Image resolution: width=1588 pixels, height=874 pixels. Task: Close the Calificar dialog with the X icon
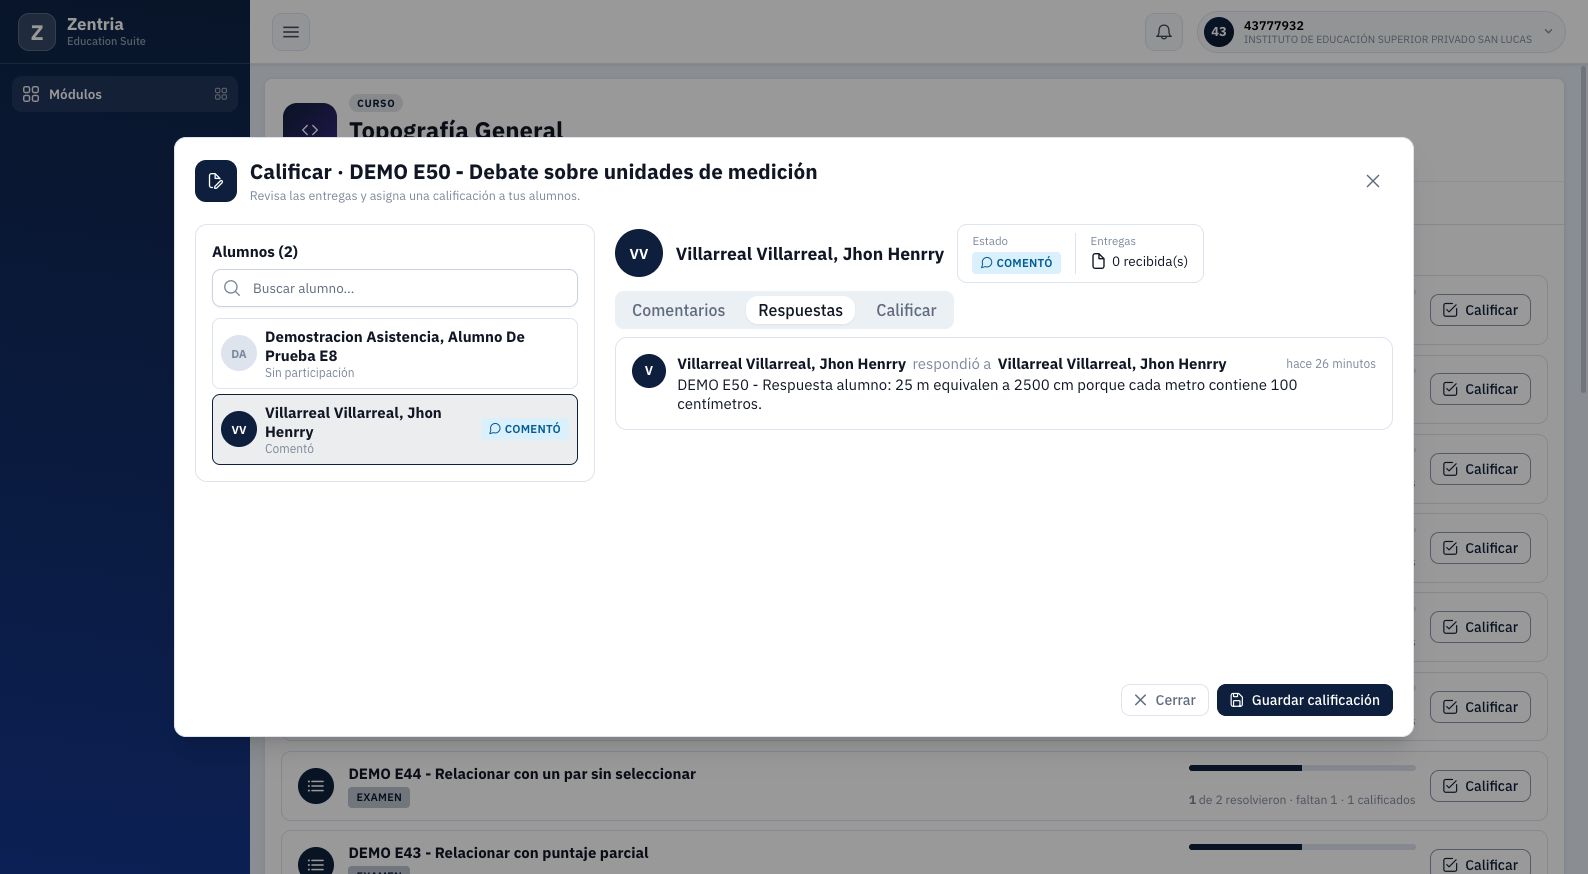[1373, 181]
